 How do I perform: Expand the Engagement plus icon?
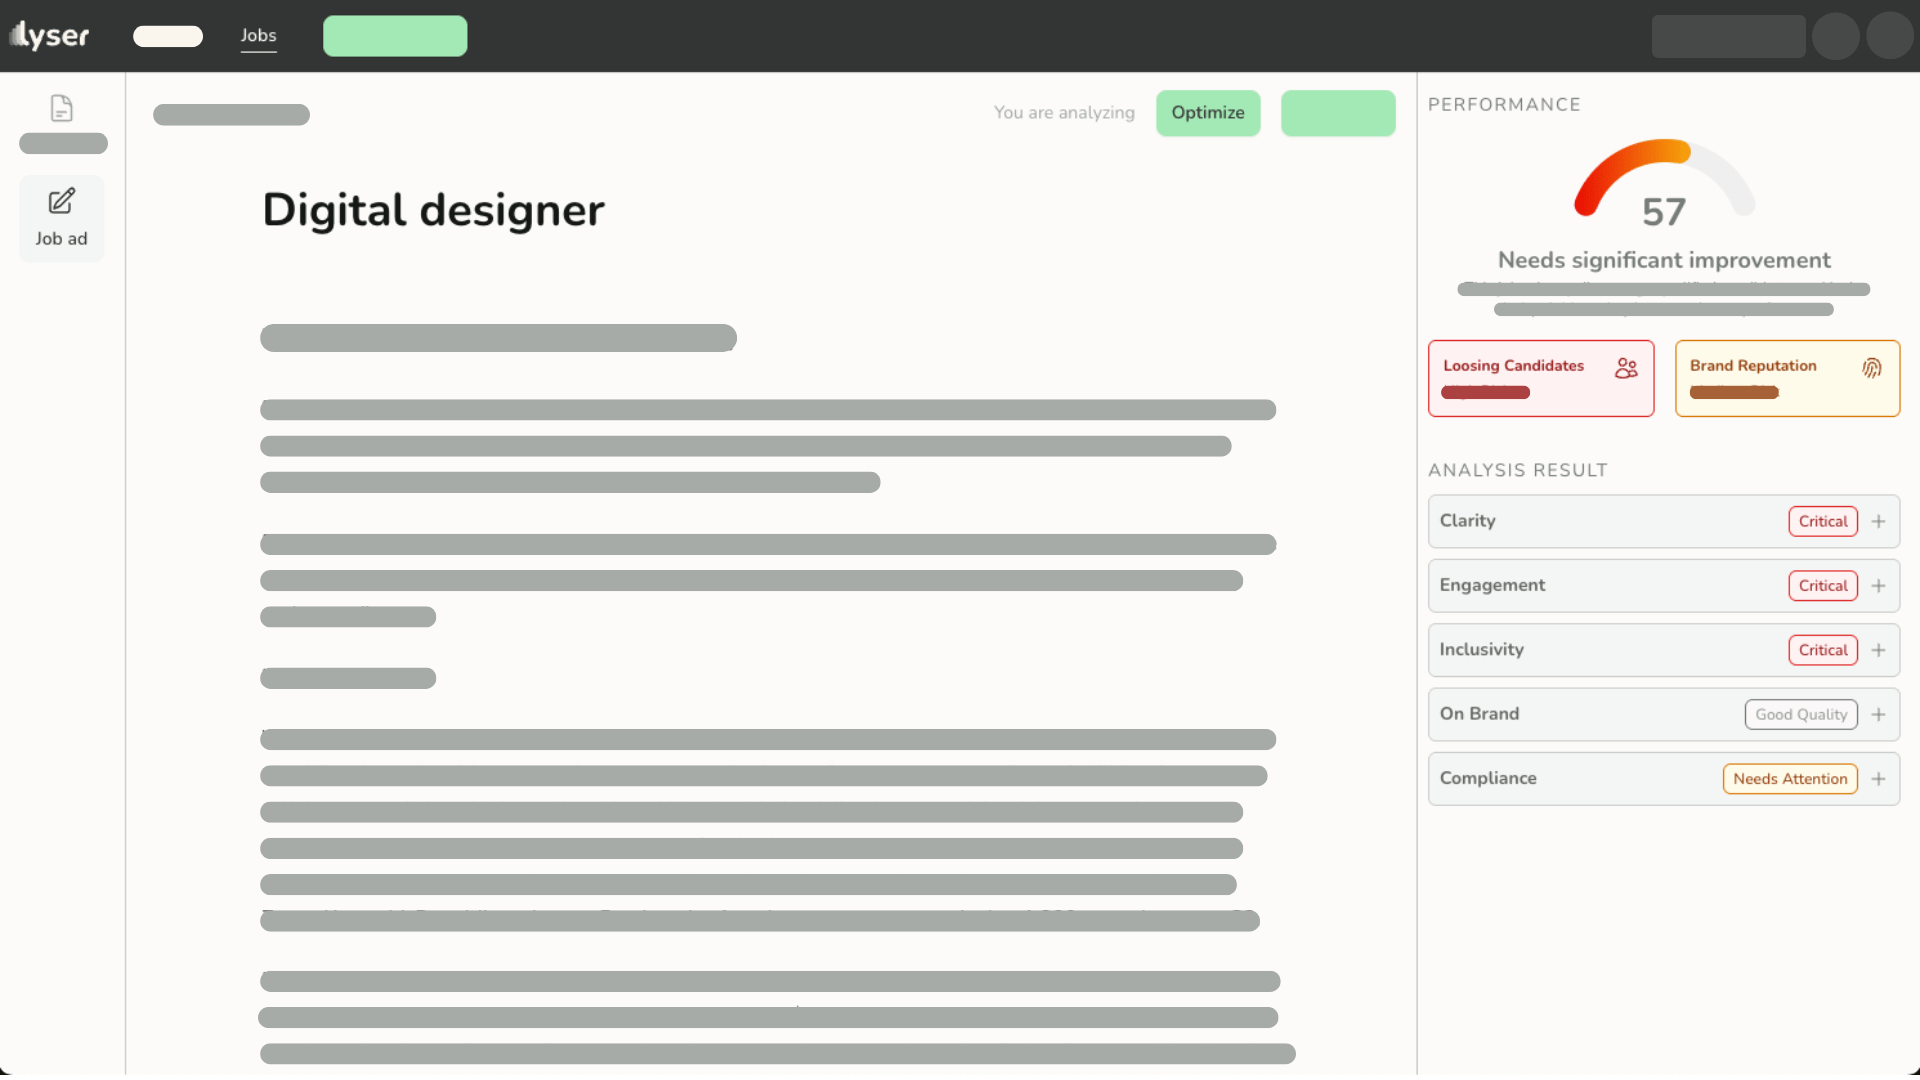1878,586
